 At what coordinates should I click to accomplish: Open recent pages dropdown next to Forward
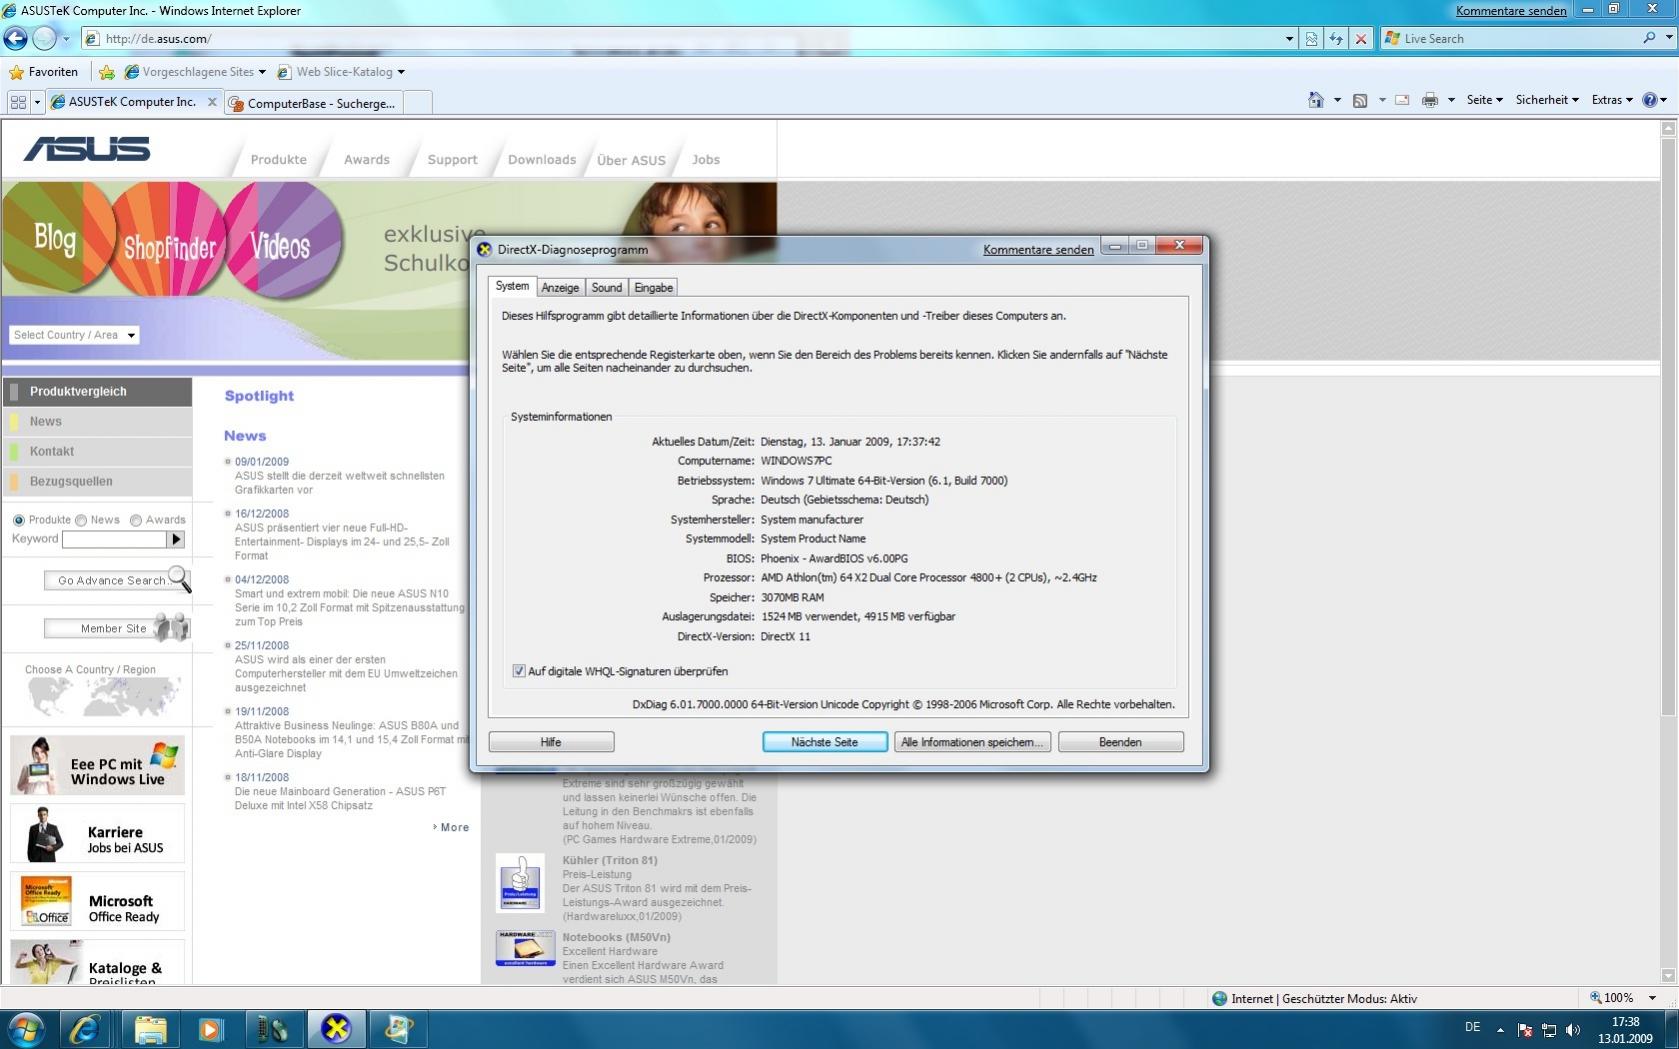[66, 39]
